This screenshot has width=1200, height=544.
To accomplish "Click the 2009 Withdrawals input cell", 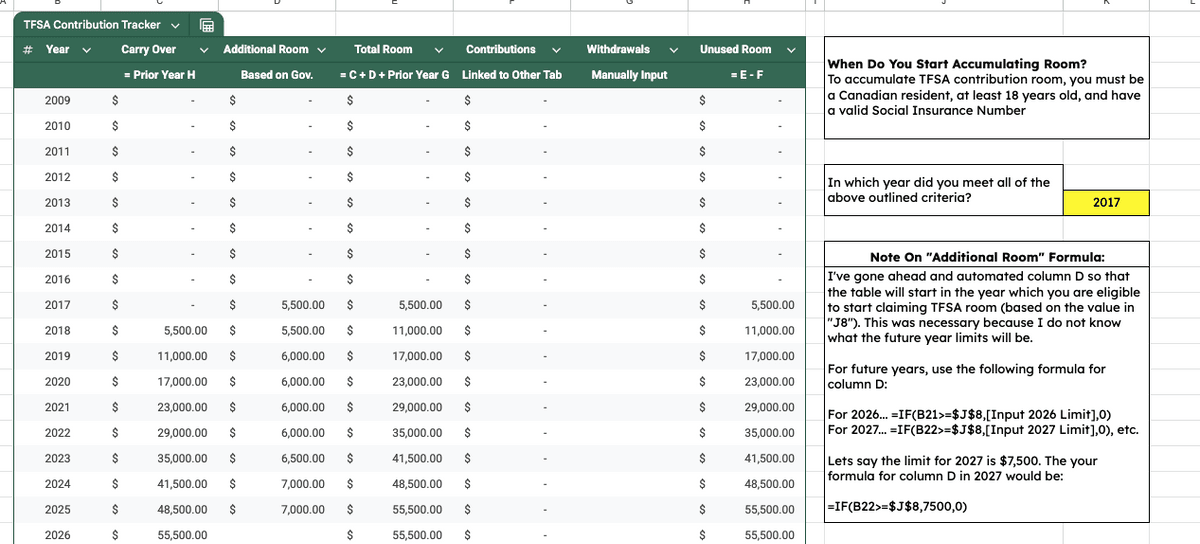I will [x=629, y=100].
